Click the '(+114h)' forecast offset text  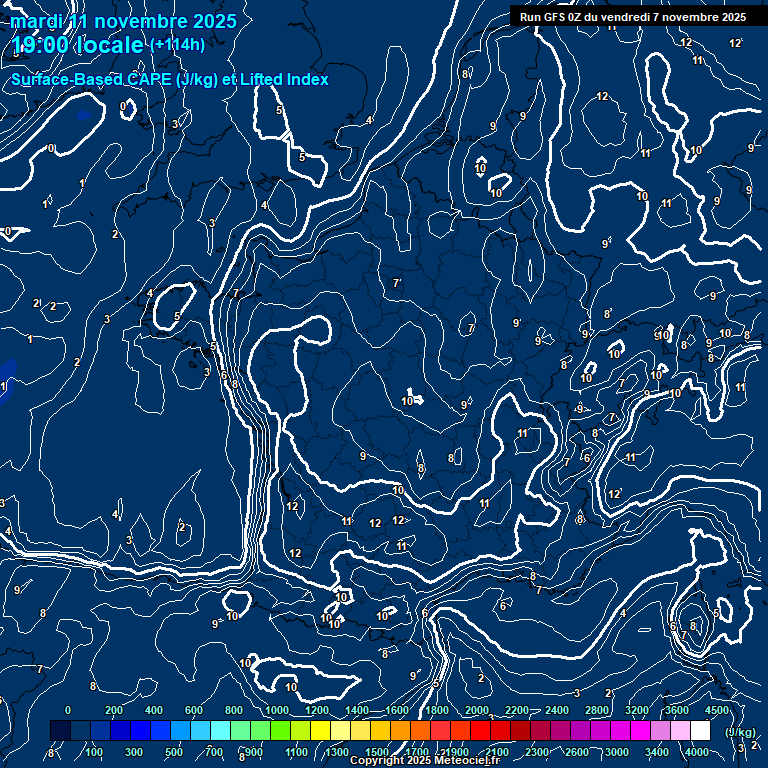tap(177, 45)
